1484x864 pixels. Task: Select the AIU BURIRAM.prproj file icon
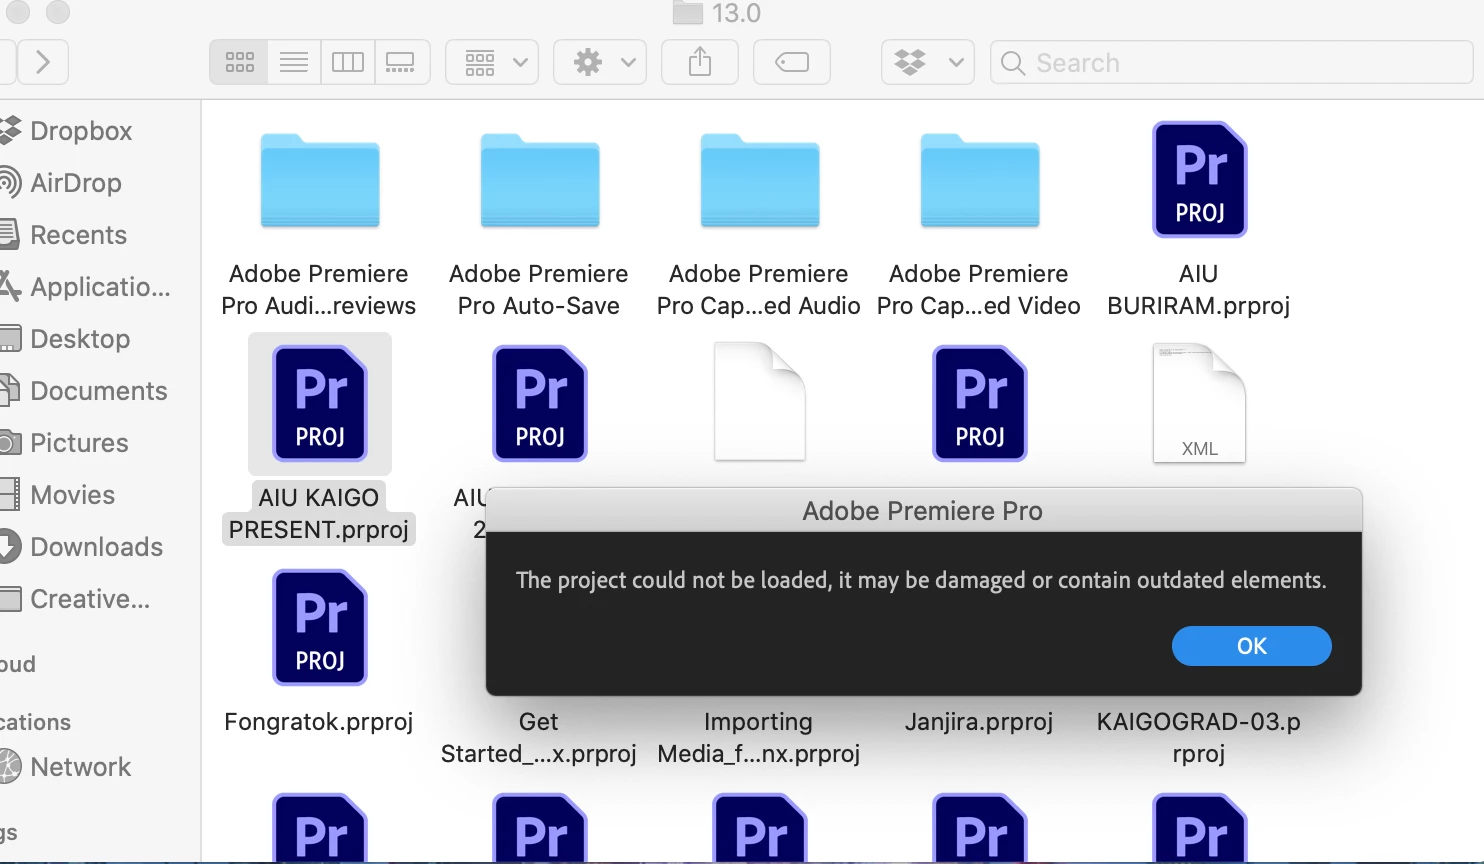(1200, 180)
